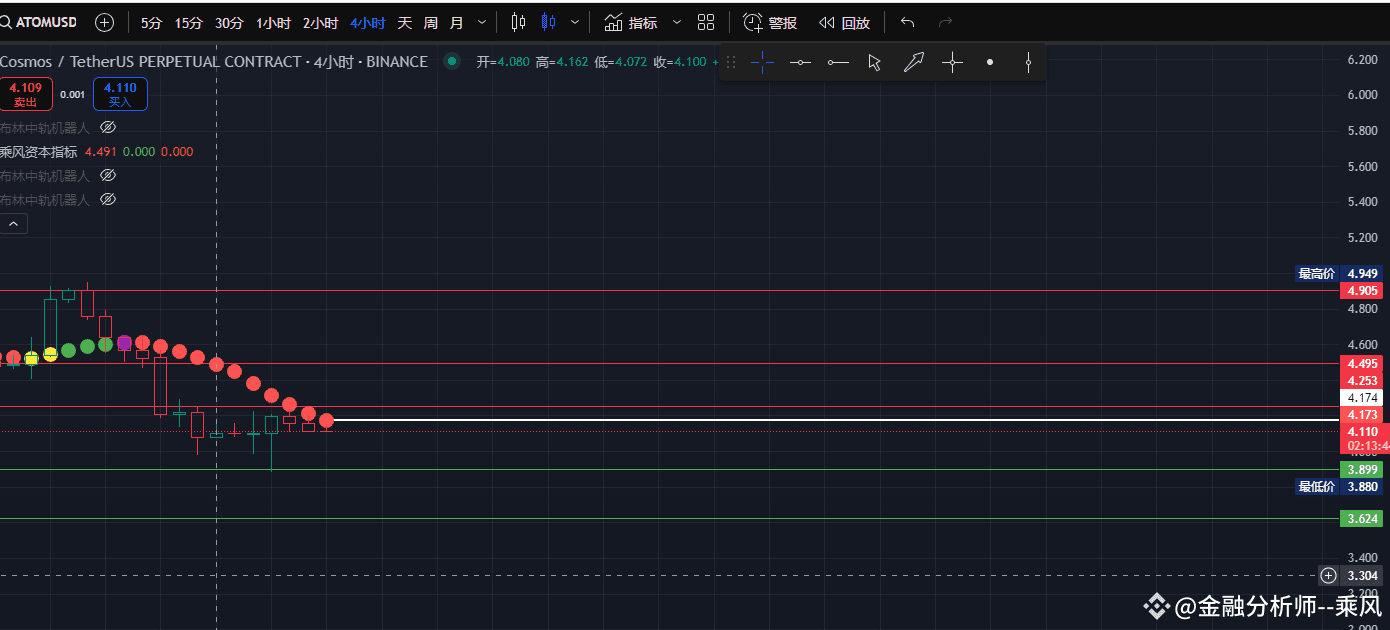The width and height of the screenshot is (1390, 630).
Task: Hide the first 布林中轨机器人 indicator
Action: (108, 127)
